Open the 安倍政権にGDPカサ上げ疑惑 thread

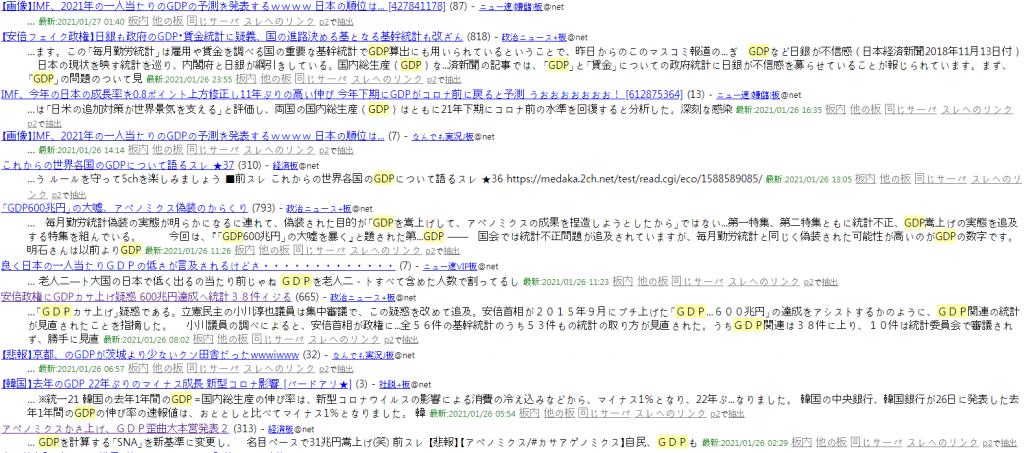[x=160, y=296]
